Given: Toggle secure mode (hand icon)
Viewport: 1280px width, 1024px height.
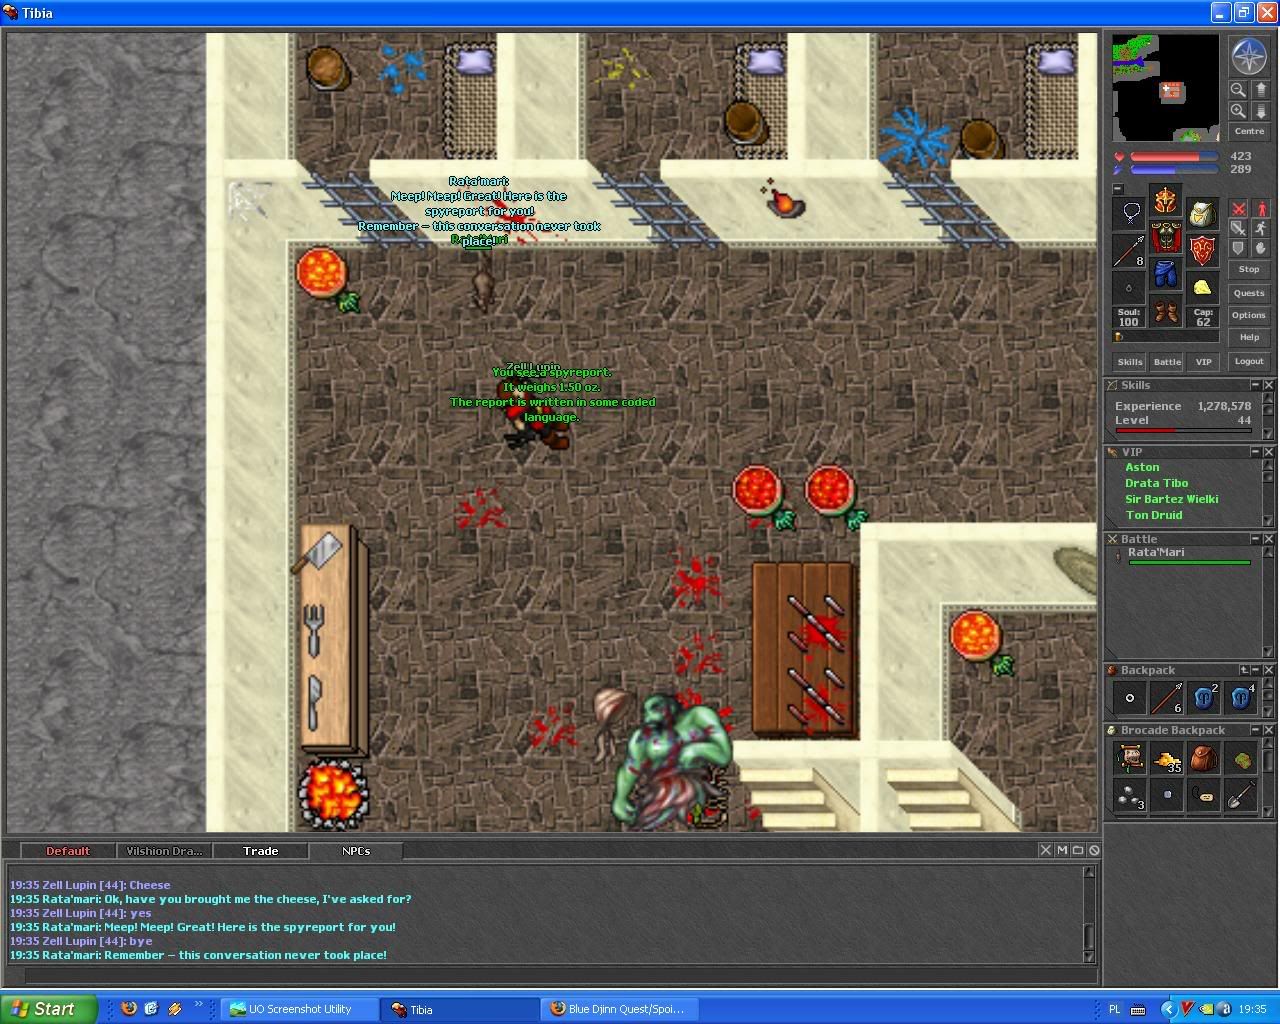Looking at the screenshot, I should [1260, 248].
